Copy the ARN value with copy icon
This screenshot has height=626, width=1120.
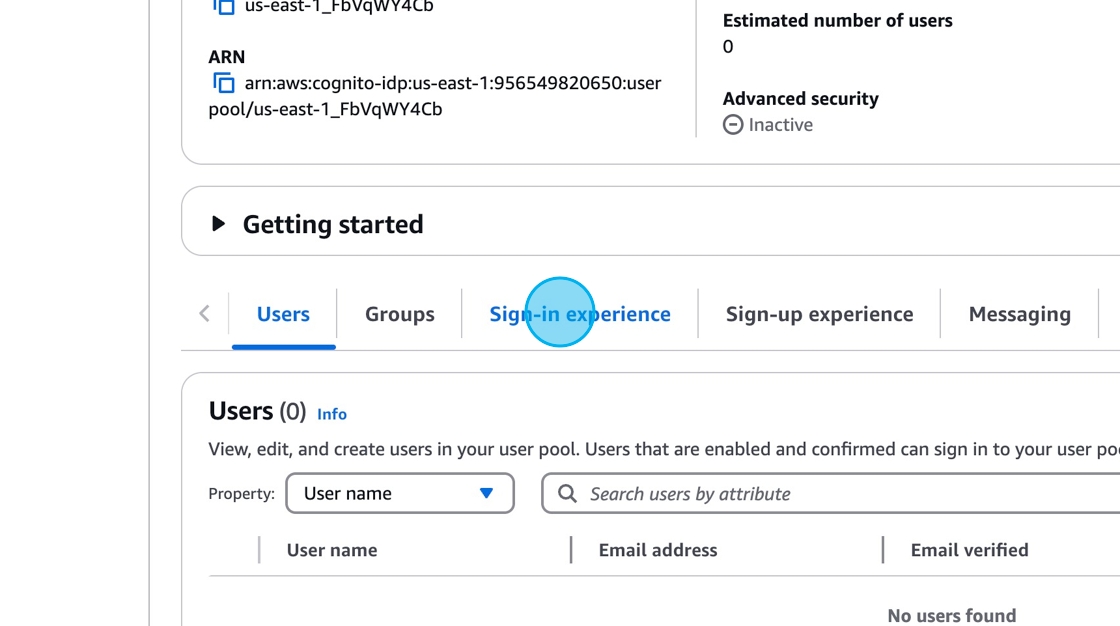coord(224,83)
